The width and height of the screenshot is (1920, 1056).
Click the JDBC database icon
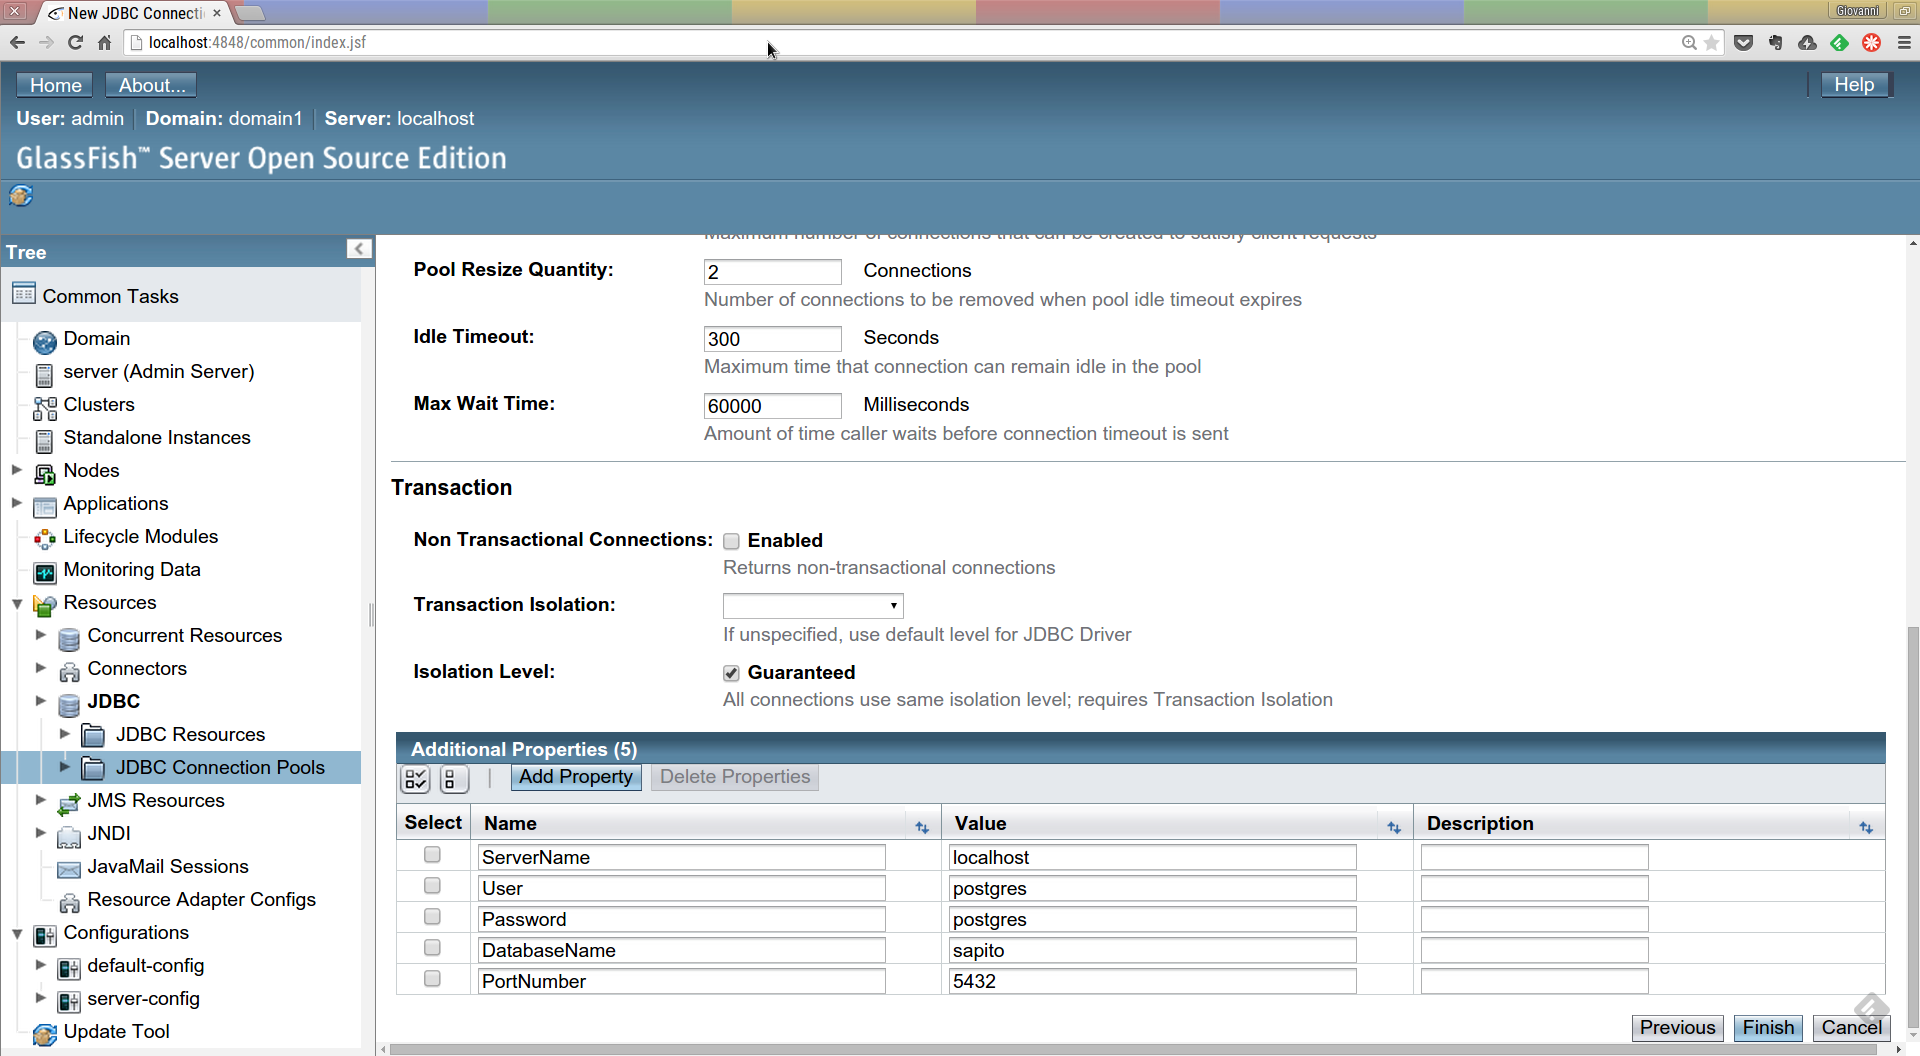pos(69,705)
